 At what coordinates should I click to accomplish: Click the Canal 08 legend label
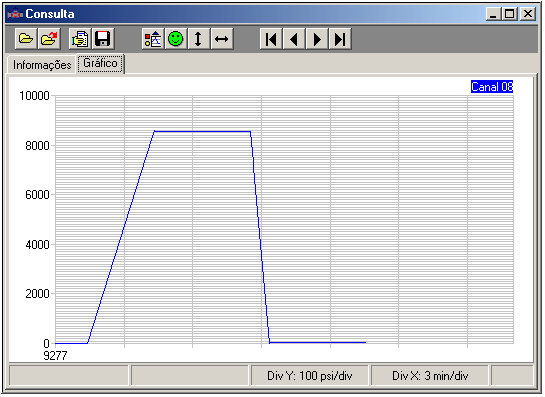click(492, 87)
